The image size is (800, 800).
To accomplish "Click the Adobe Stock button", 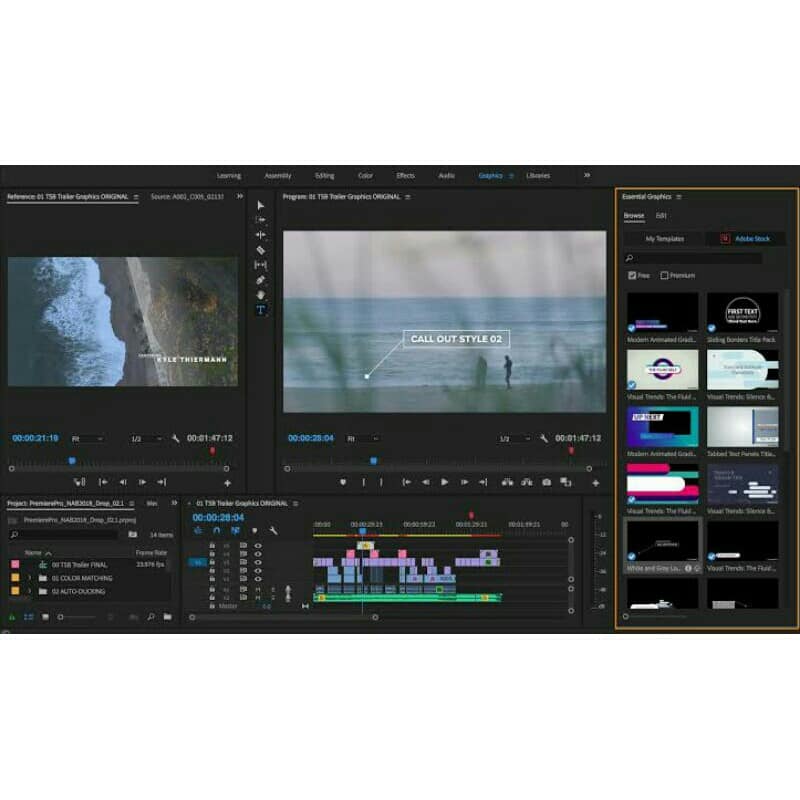I will point(745,239).
